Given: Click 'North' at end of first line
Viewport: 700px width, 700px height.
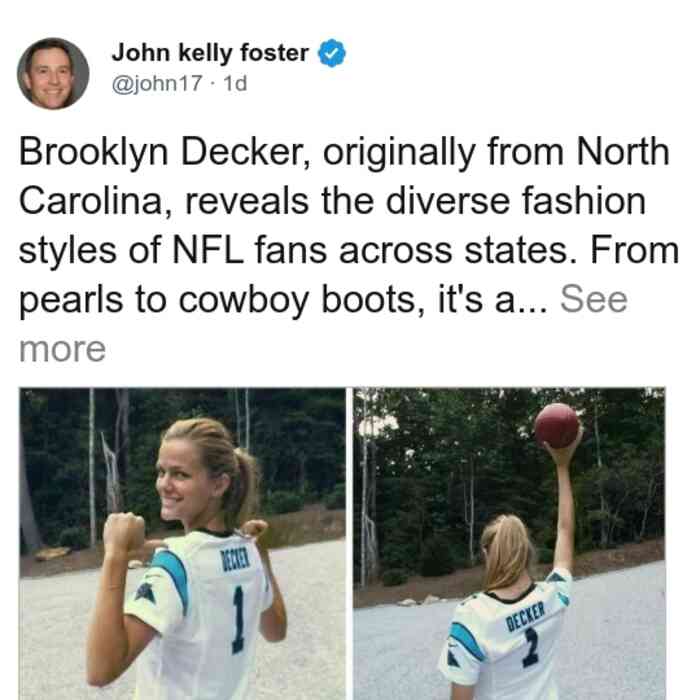Looking at the screenshot, I should coord(623,151).
